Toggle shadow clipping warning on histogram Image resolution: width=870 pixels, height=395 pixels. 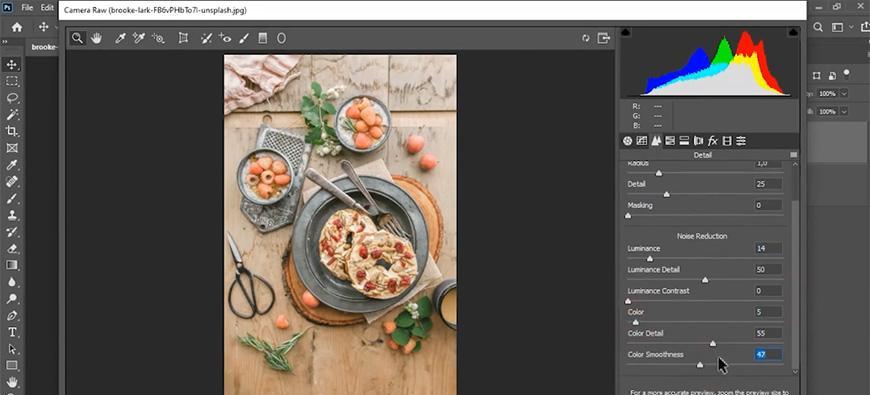coord(625,33)
